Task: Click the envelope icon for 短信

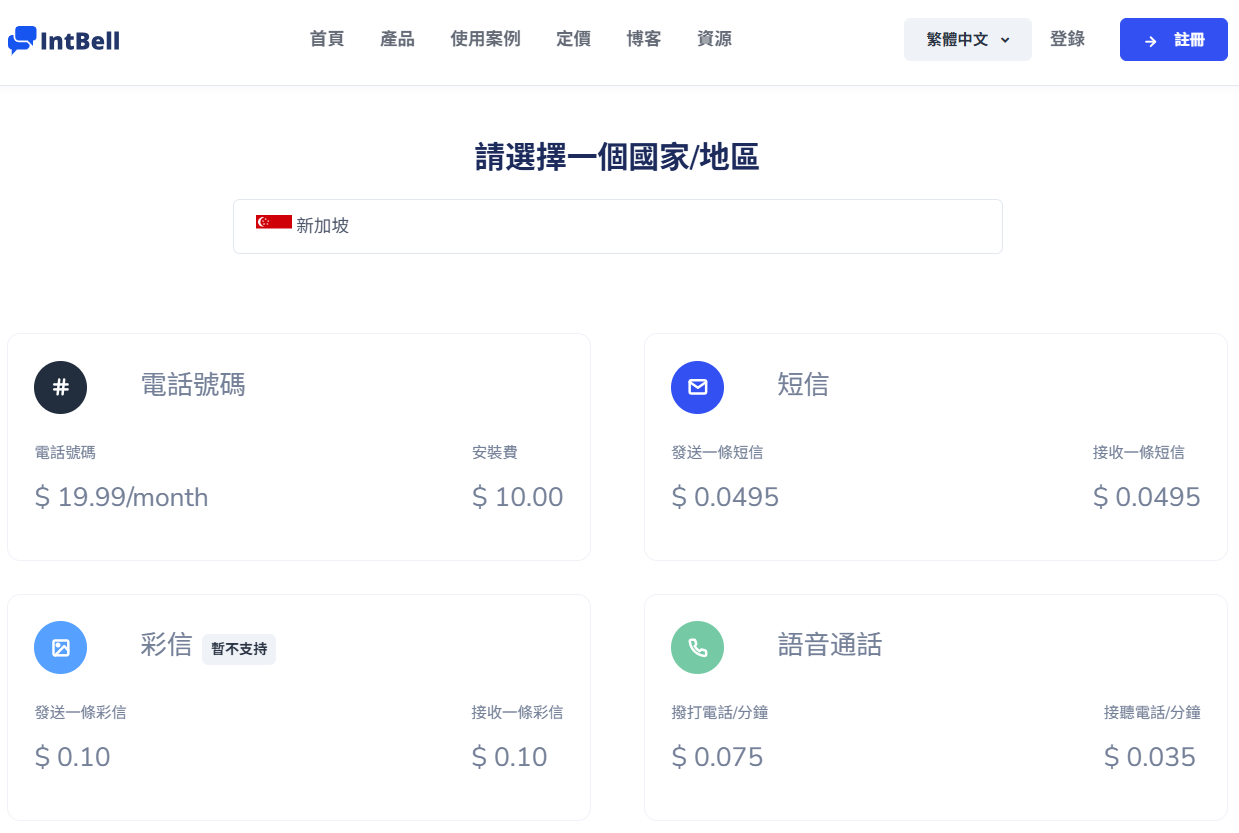Action: [697, 387]
